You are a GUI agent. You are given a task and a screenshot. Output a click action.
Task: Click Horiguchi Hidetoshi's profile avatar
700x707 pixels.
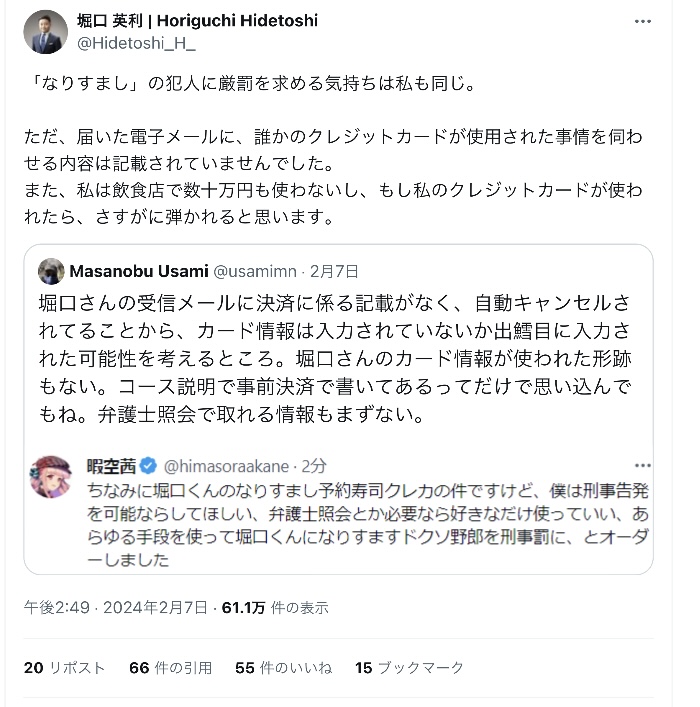[x=46, y=32]
